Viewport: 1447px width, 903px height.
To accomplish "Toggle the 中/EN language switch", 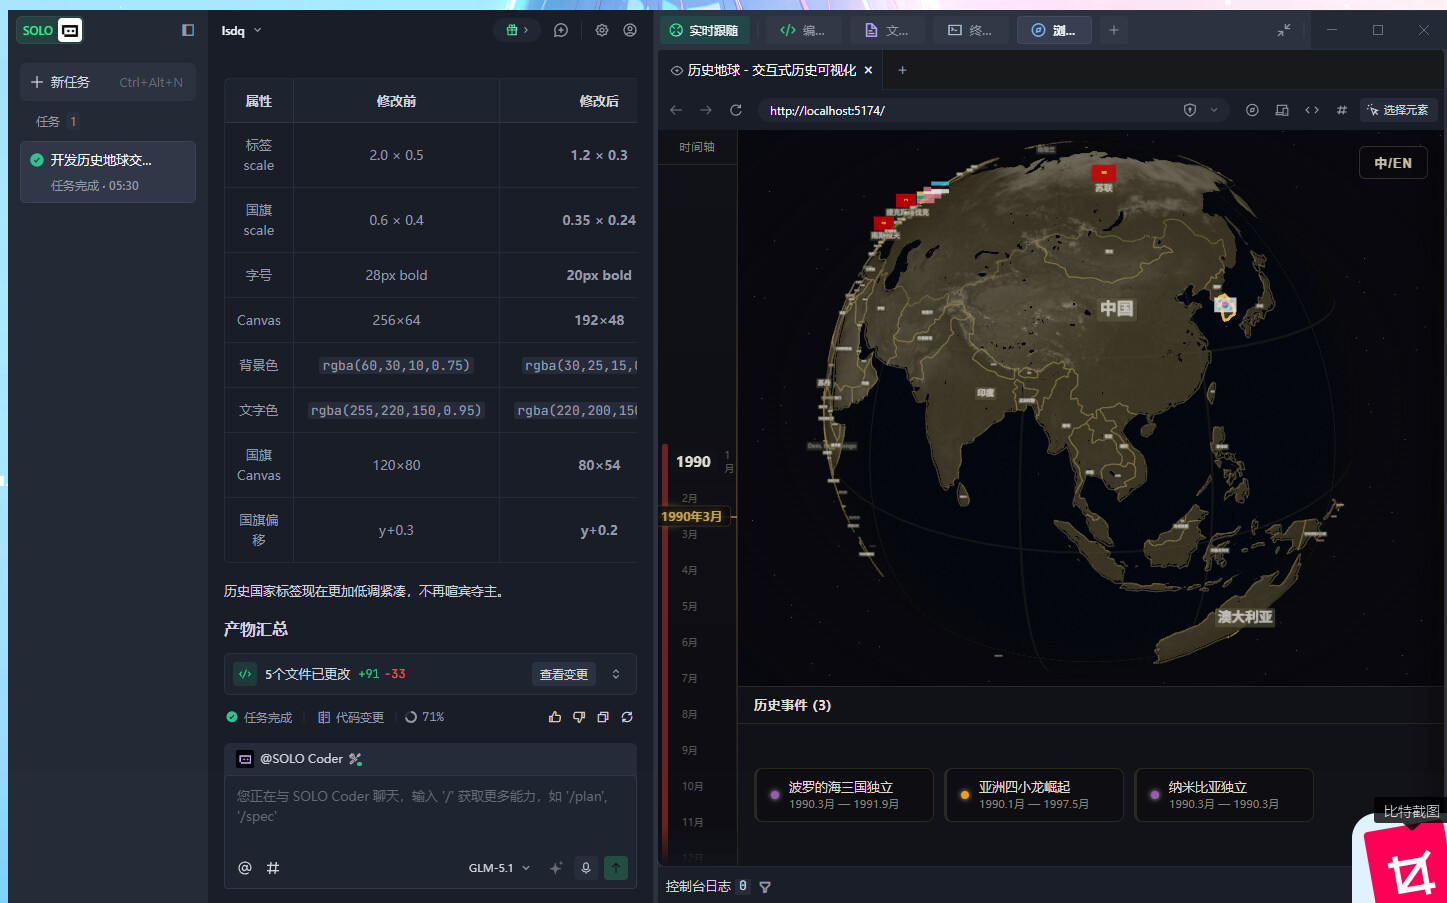I will [1392, 163].
